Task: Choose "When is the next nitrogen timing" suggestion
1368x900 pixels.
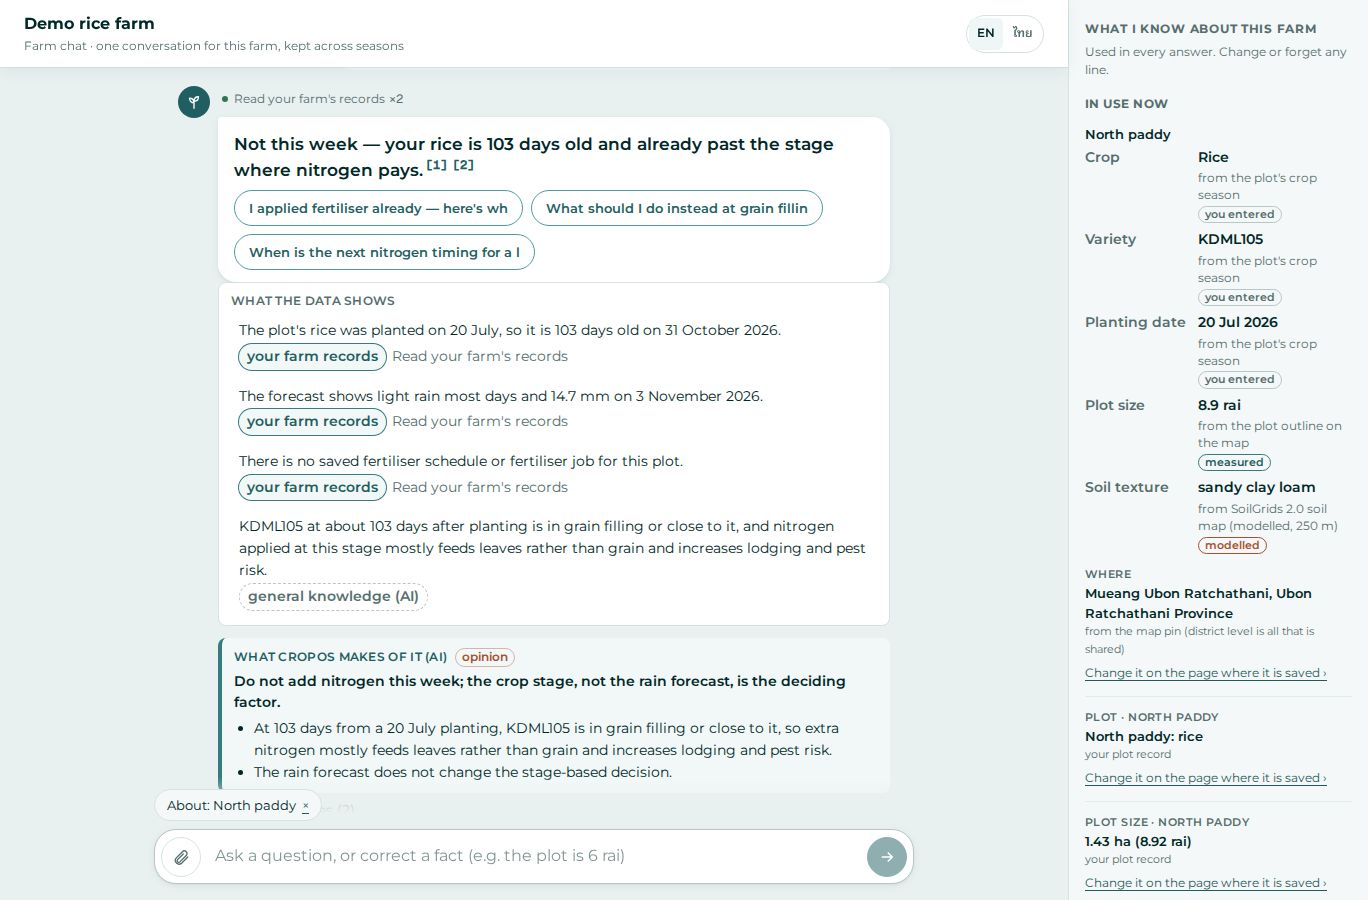Action: click(384, 252)
